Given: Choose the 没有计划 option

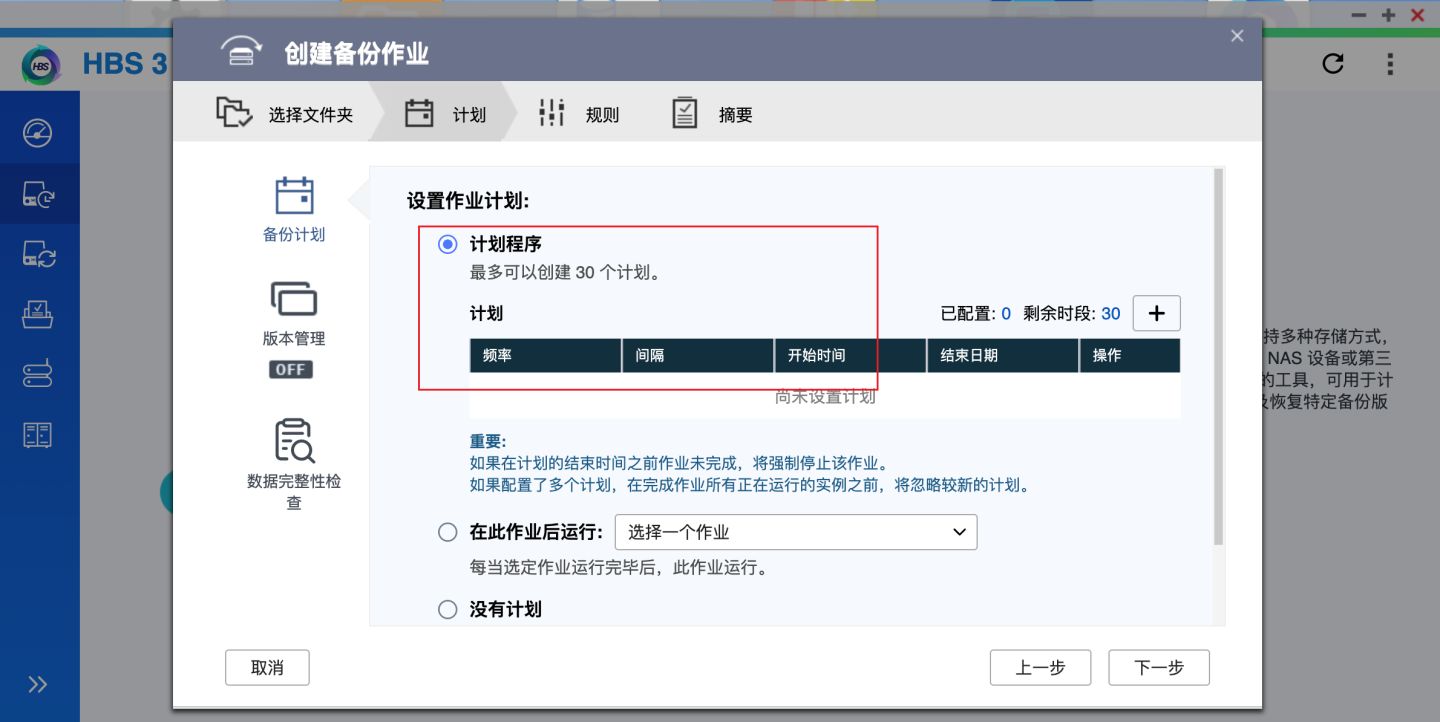Looking at the screenshot, I should coord(448,609).
